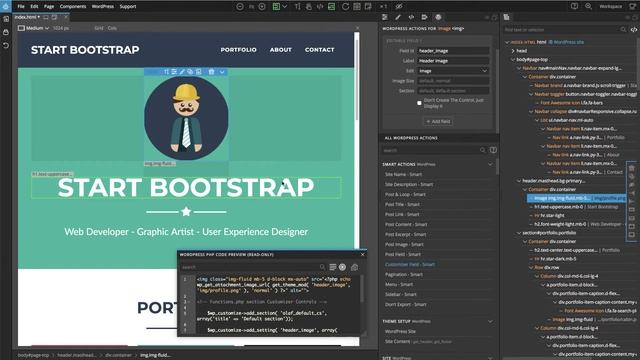Collapse the Smart Actions section
The height and width of the screenshot is (360, 640).
coord(490,164)
